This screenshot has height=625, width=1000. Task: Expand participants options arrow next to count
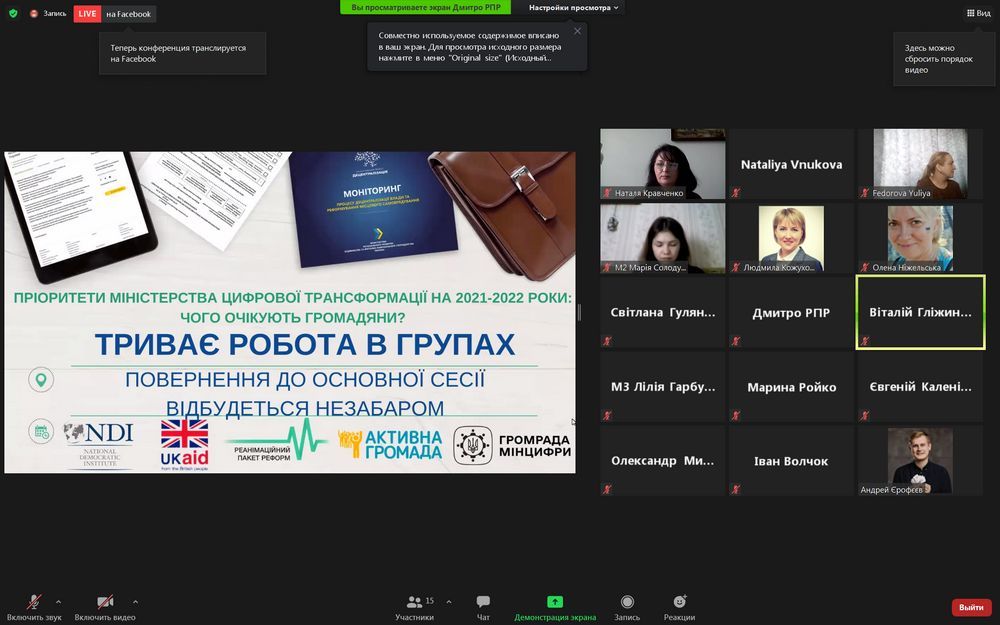point(448,602)
